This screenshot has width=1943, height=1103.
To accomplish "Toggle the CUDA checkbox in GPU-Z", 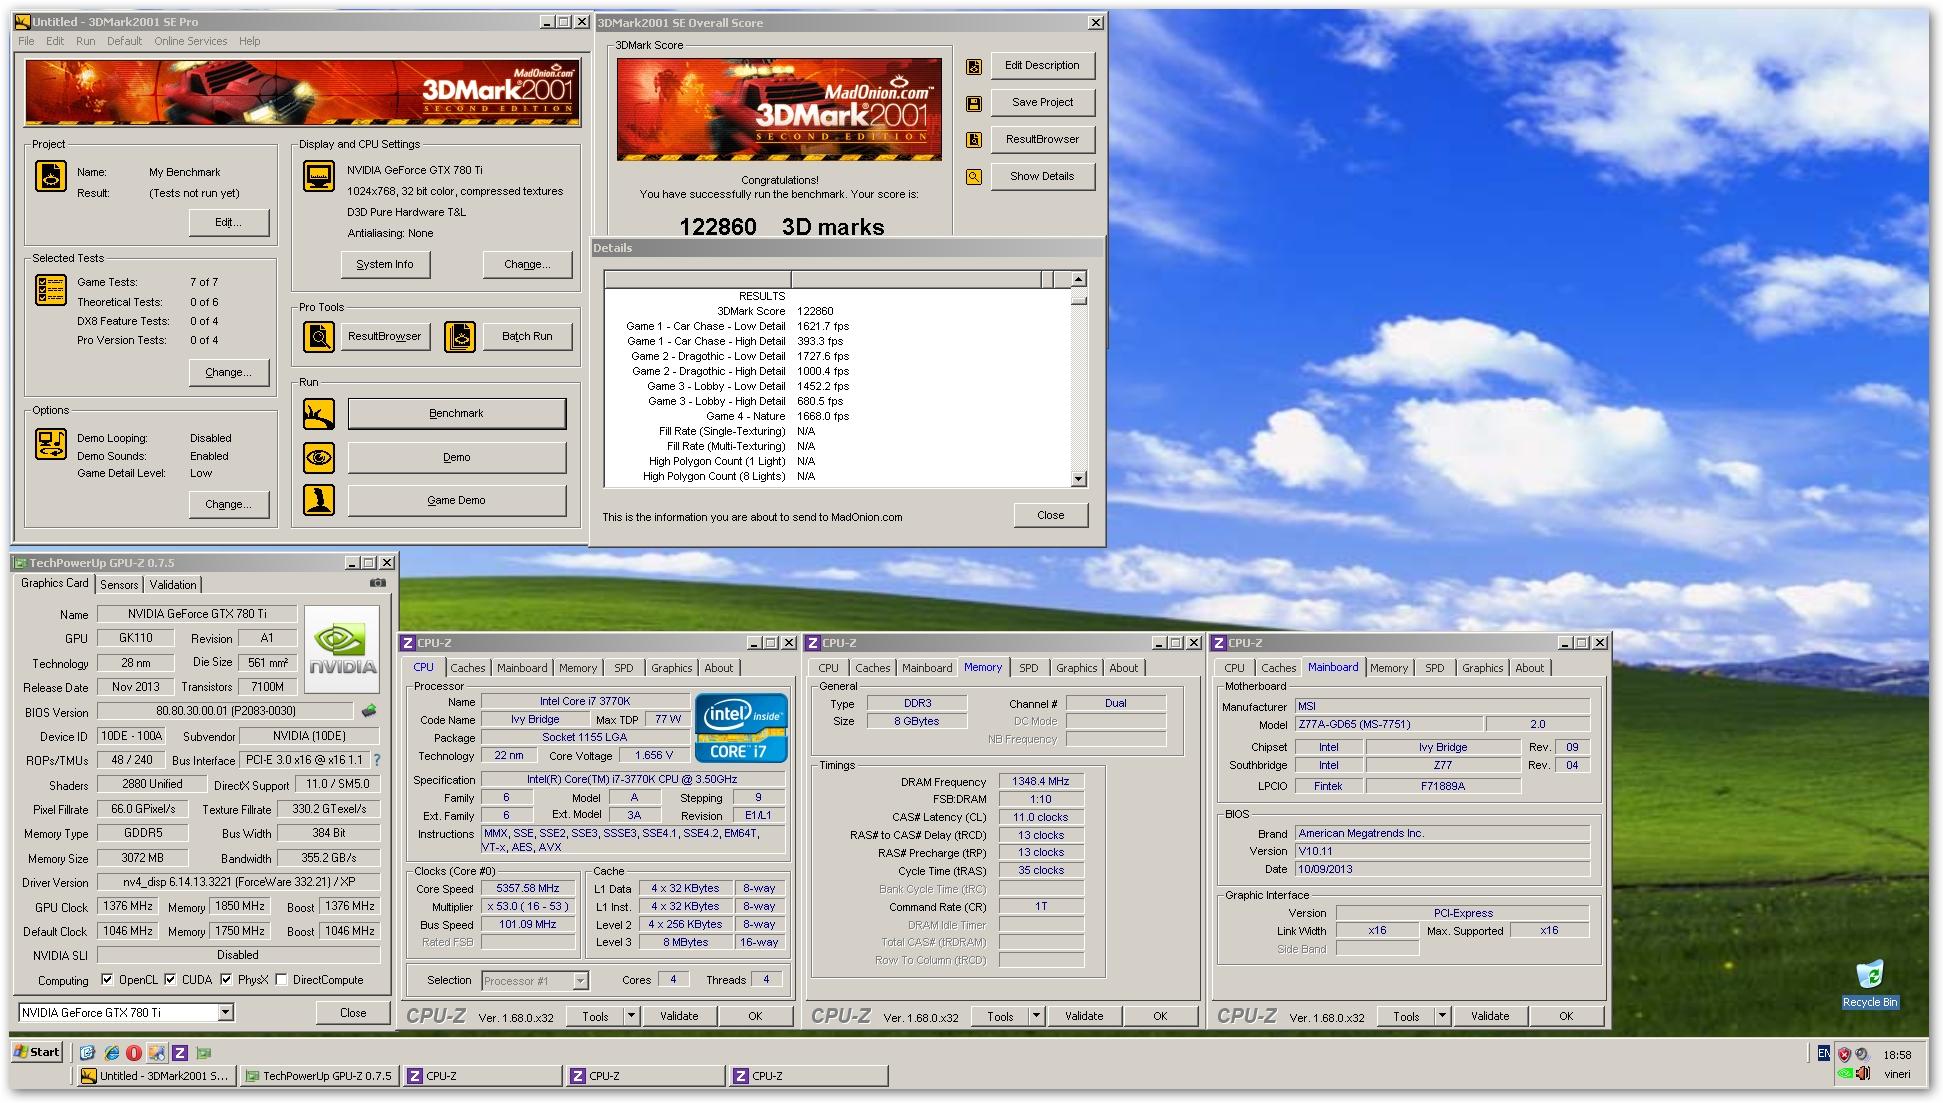I will click(170, 980).
